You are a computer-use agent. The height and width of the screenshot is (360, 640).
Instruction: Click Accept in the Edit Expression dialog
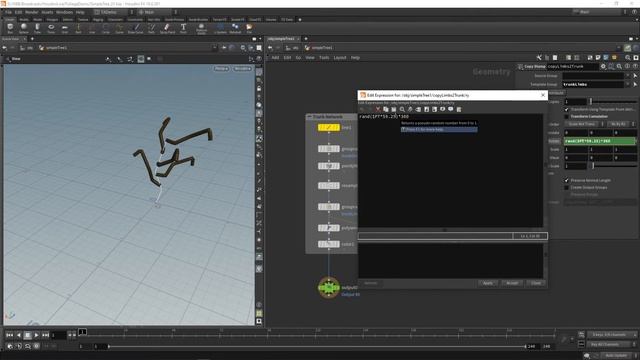(x=512, y=283)
